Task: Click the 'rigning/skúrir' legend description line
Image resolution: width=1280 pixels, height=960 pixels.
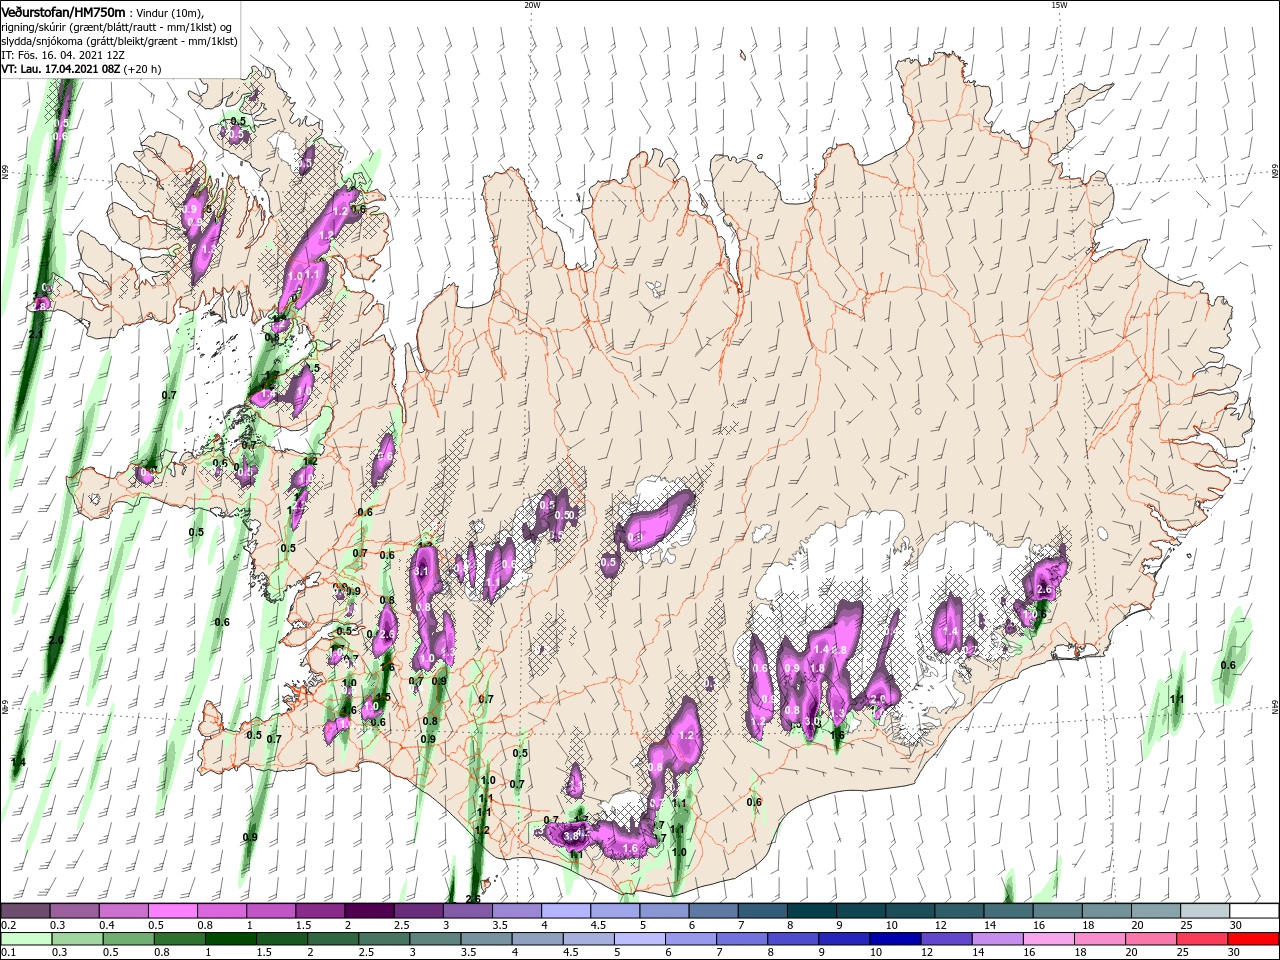Action: 116,26
